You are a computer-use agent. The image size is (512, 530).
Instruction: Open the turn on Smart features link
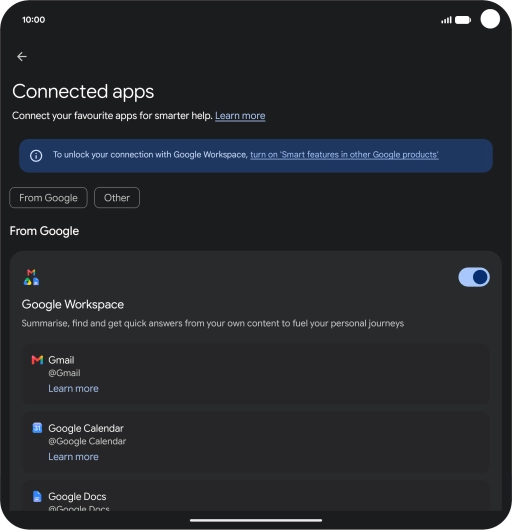pyautogui.click(x=344, y=155)
